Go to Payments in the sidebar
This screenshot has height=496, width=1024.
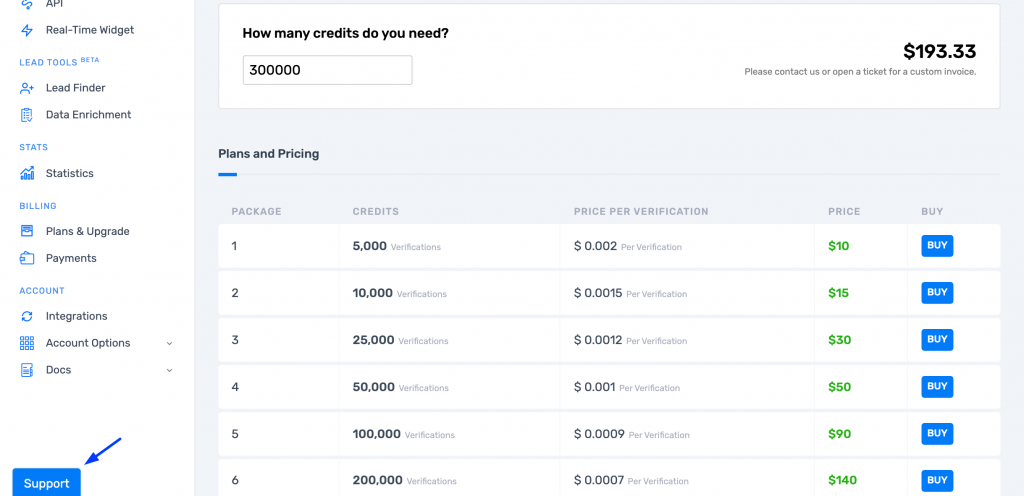71,258
